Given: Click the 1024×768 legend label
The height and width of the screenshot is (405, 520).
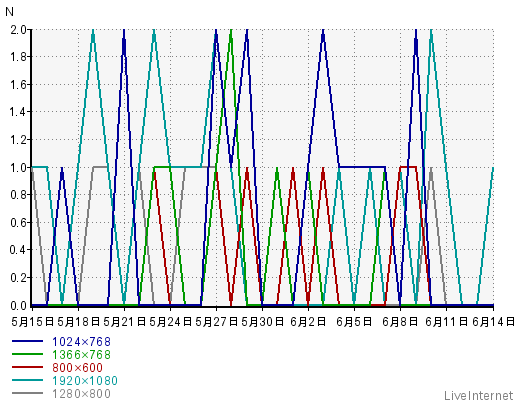Looking at the screenshot, I should (x=81, y=342).
